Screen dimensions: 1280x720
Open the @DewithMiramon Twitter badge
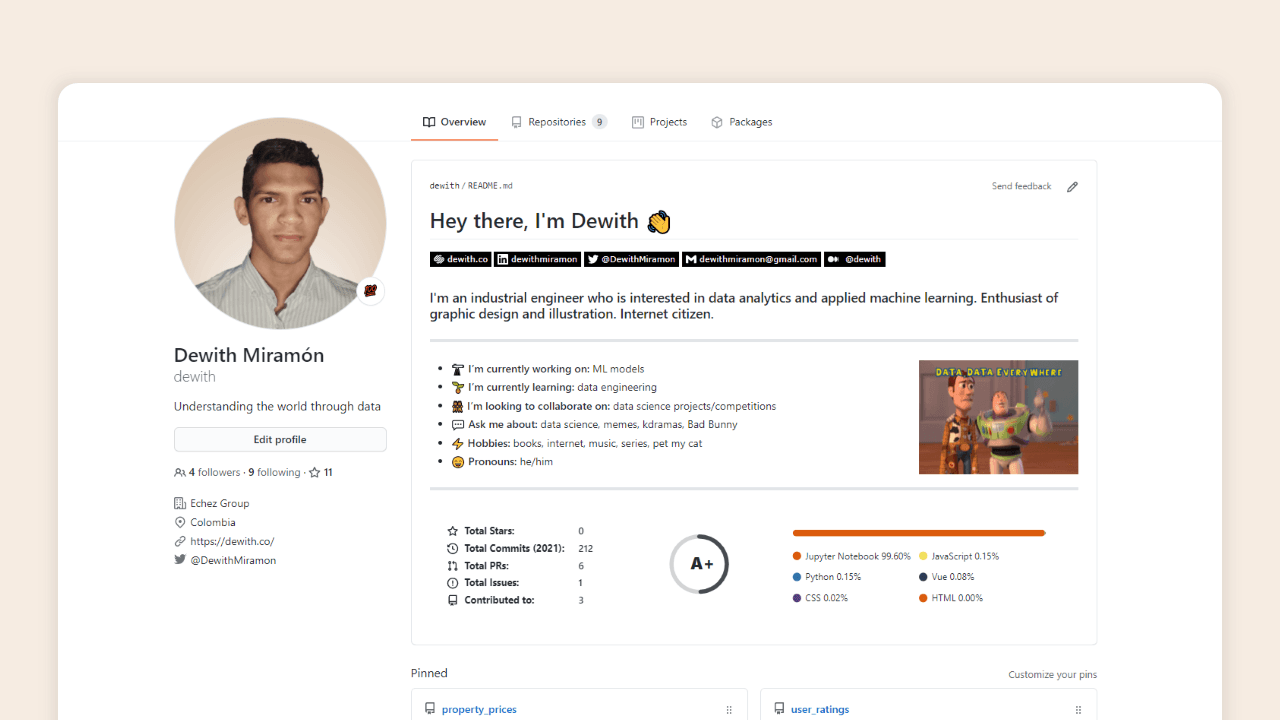[x=631, y=259]
